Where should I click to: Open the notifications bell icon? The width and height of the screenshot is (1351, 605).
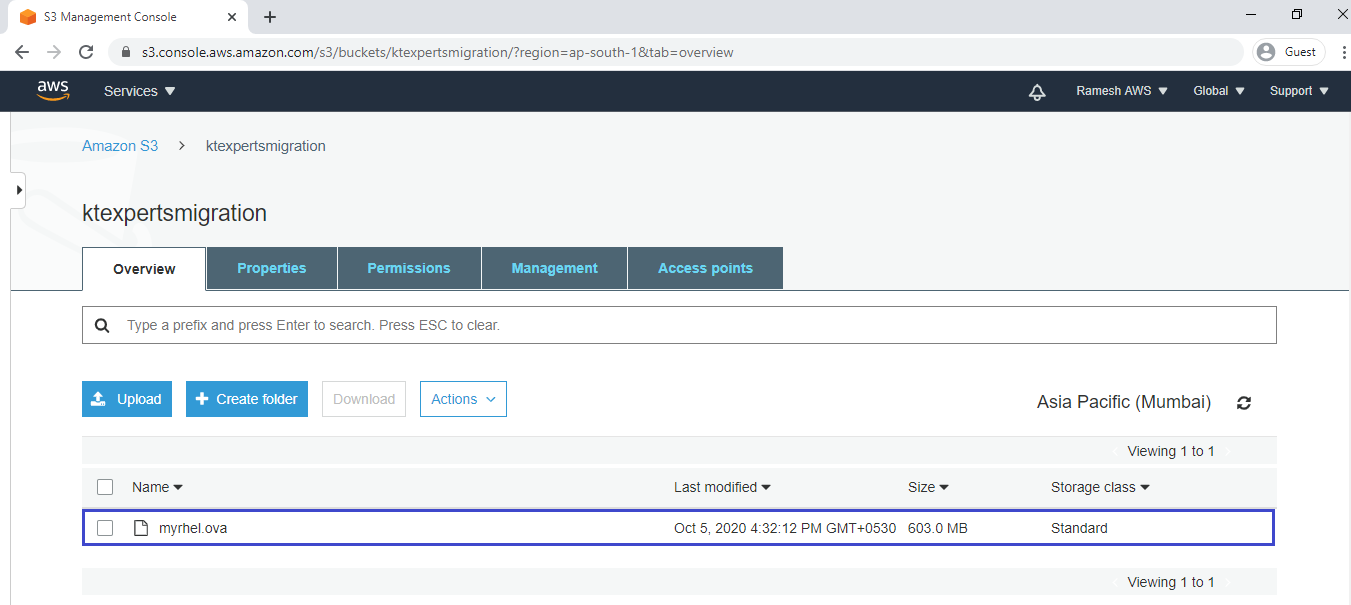(1037, 92)
